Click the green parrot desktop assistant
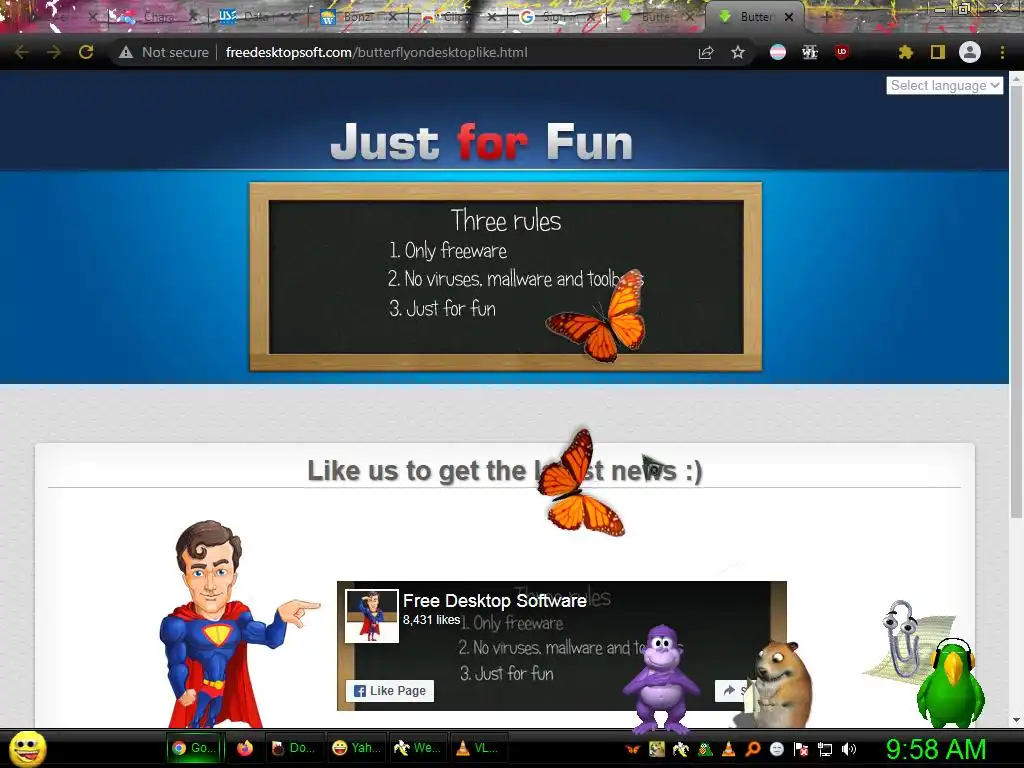 click(x=951, y=682)
